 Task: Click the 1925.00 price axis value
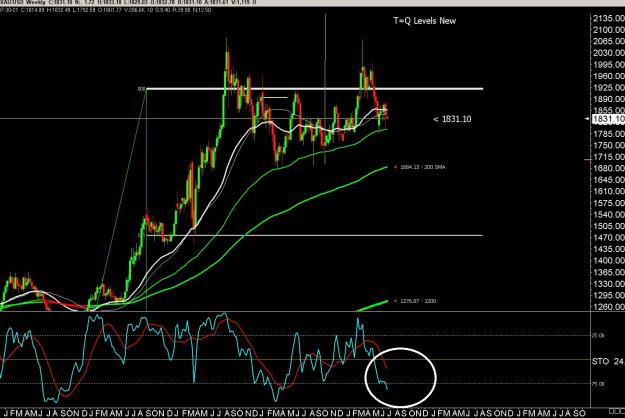click(x=609, y=87)
